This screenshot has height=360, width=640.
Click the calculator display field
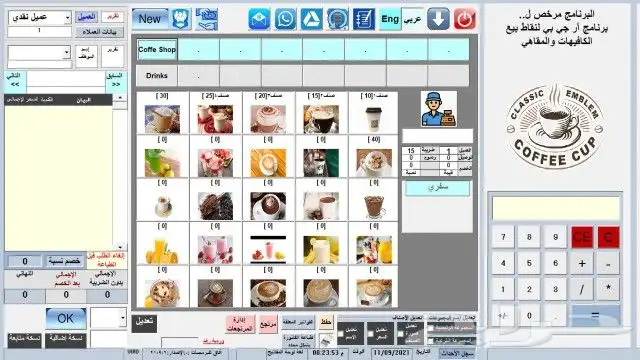pos(556,208)
